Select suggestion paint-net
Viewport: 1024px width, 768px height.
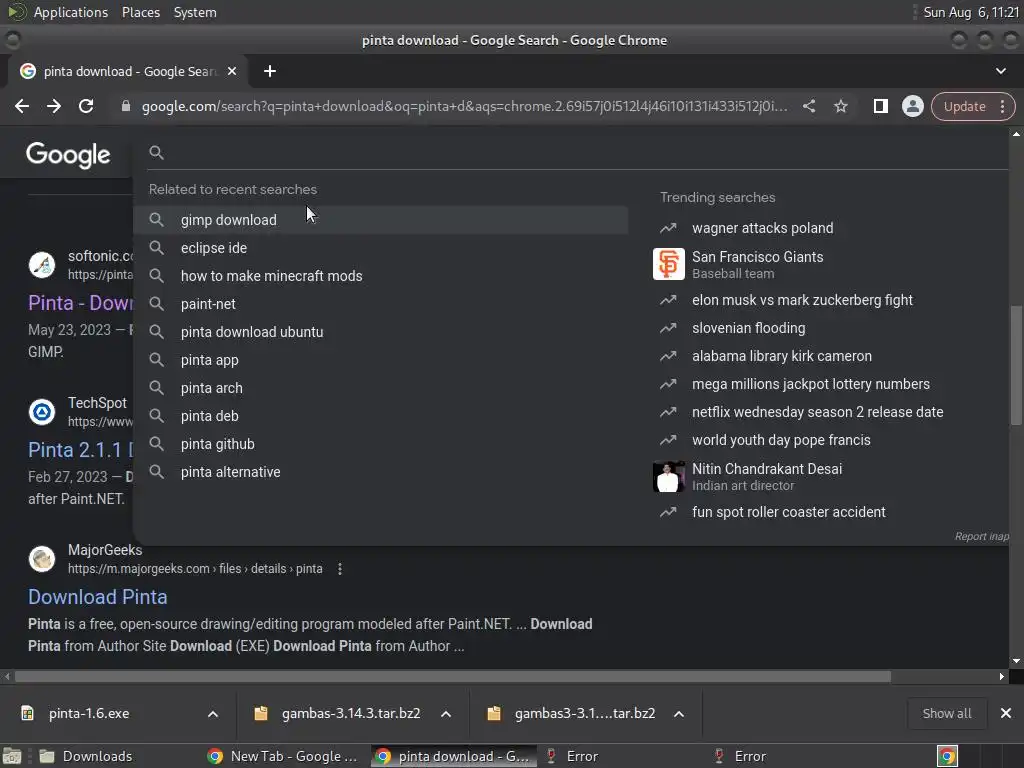tap(381, 304)
